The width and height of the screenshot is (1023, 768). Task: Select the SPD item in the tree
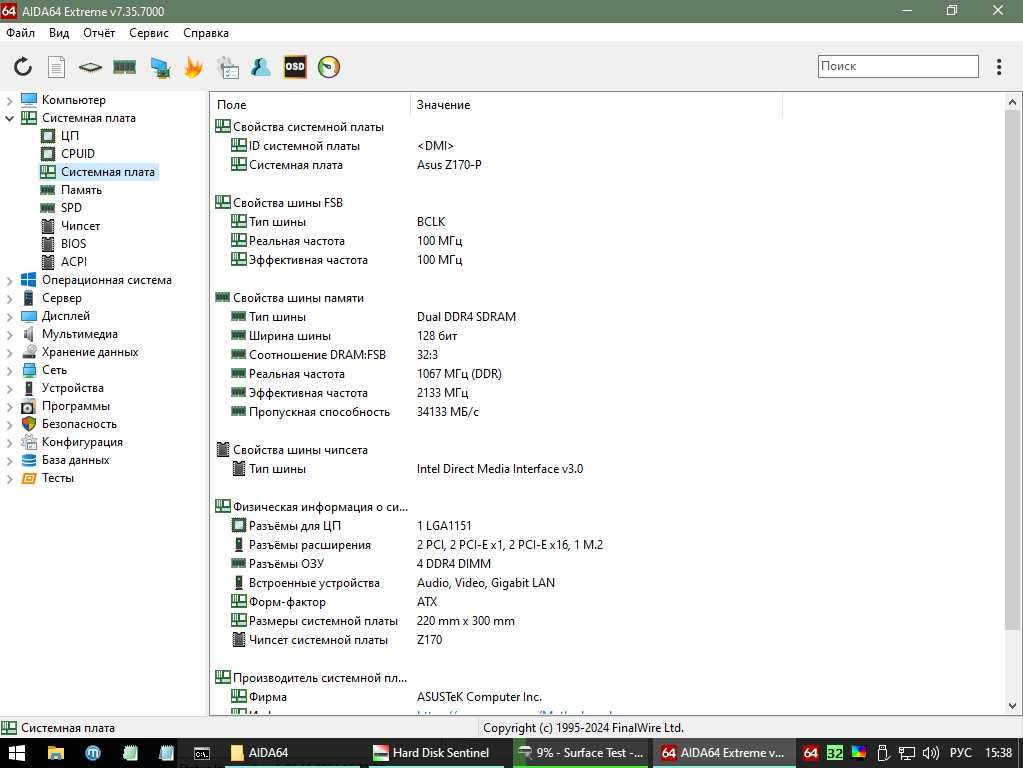[71, 207]
